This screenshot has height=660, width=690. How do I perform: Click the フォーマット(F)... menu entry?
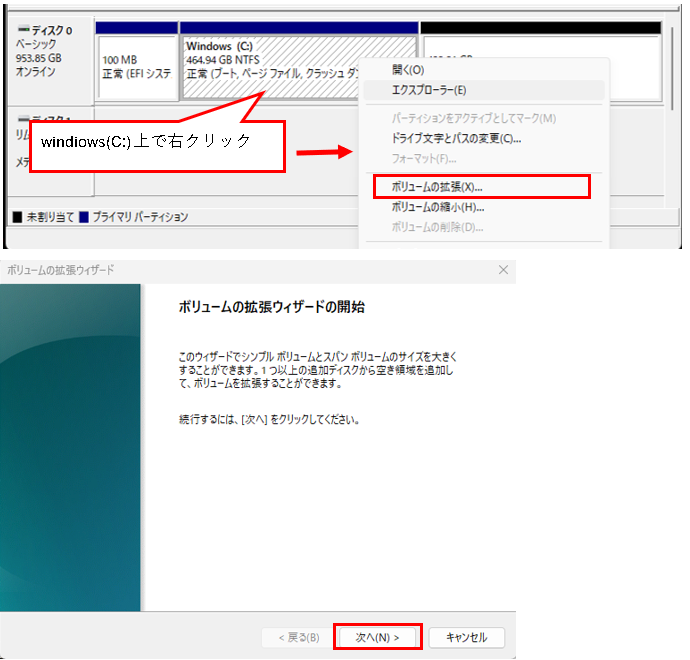click(424, 158)
